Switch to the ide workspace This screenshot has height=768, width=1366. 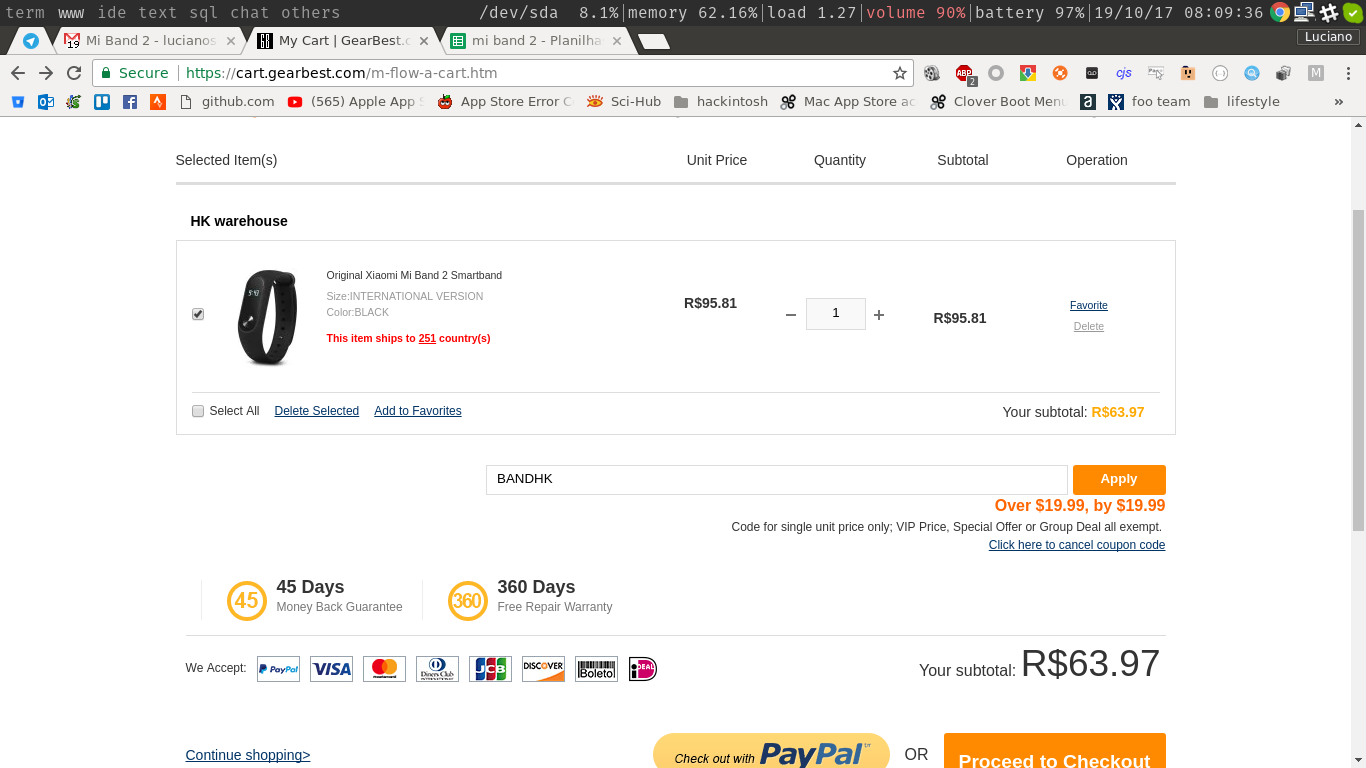pos(112,13)
